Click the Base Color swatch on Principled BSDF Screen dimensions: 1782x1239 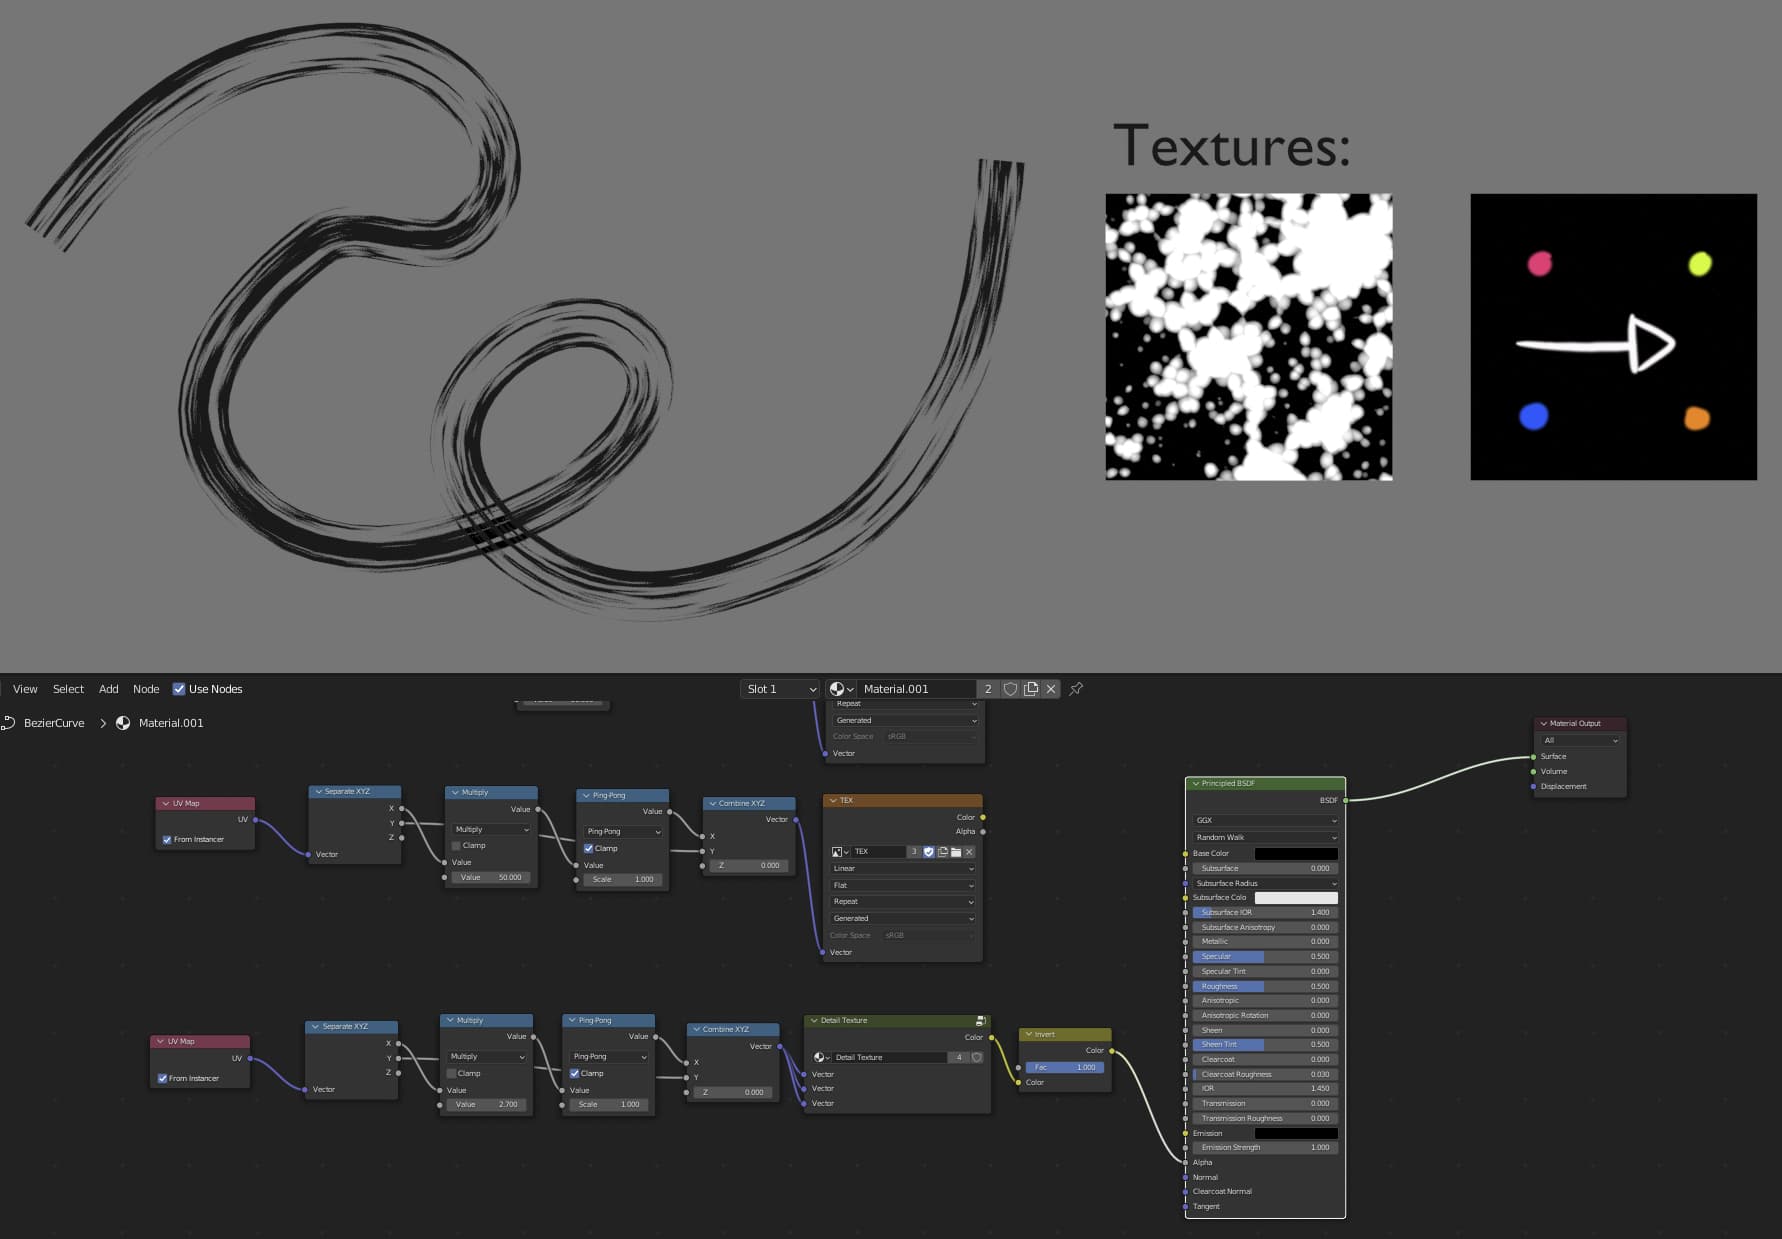pyautogui.click(x=1296, y=853)
